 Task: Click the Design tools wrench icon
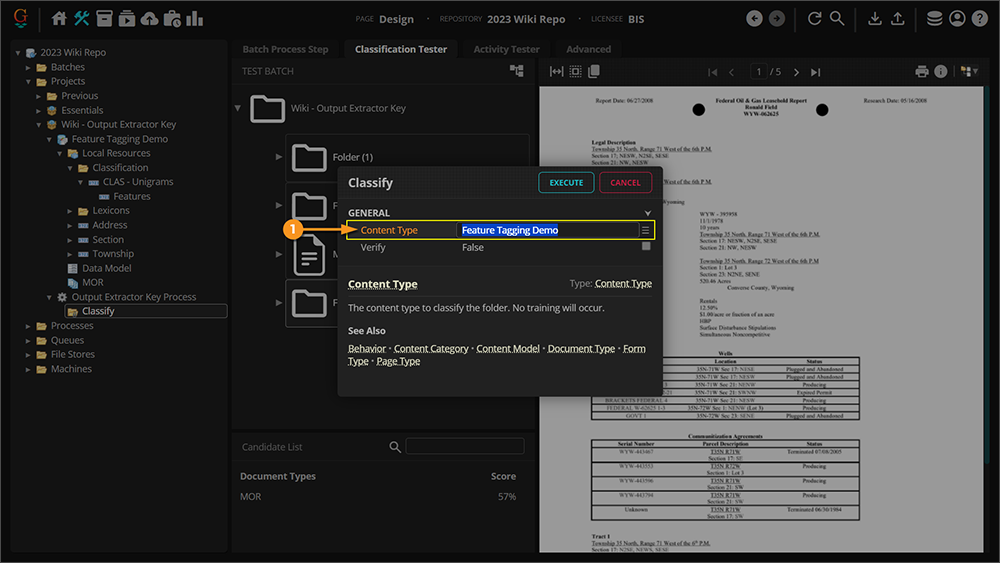click(x=82, y=19)
